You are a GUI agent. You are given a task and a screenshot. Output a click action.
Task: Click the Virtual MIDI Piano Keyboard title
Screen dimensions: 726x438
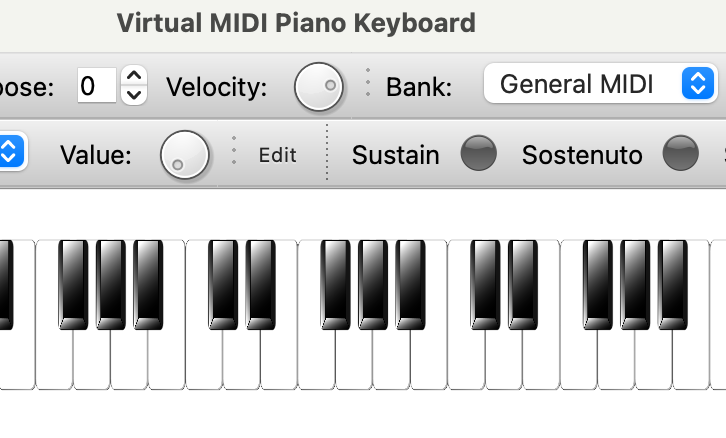coord(296,22)
